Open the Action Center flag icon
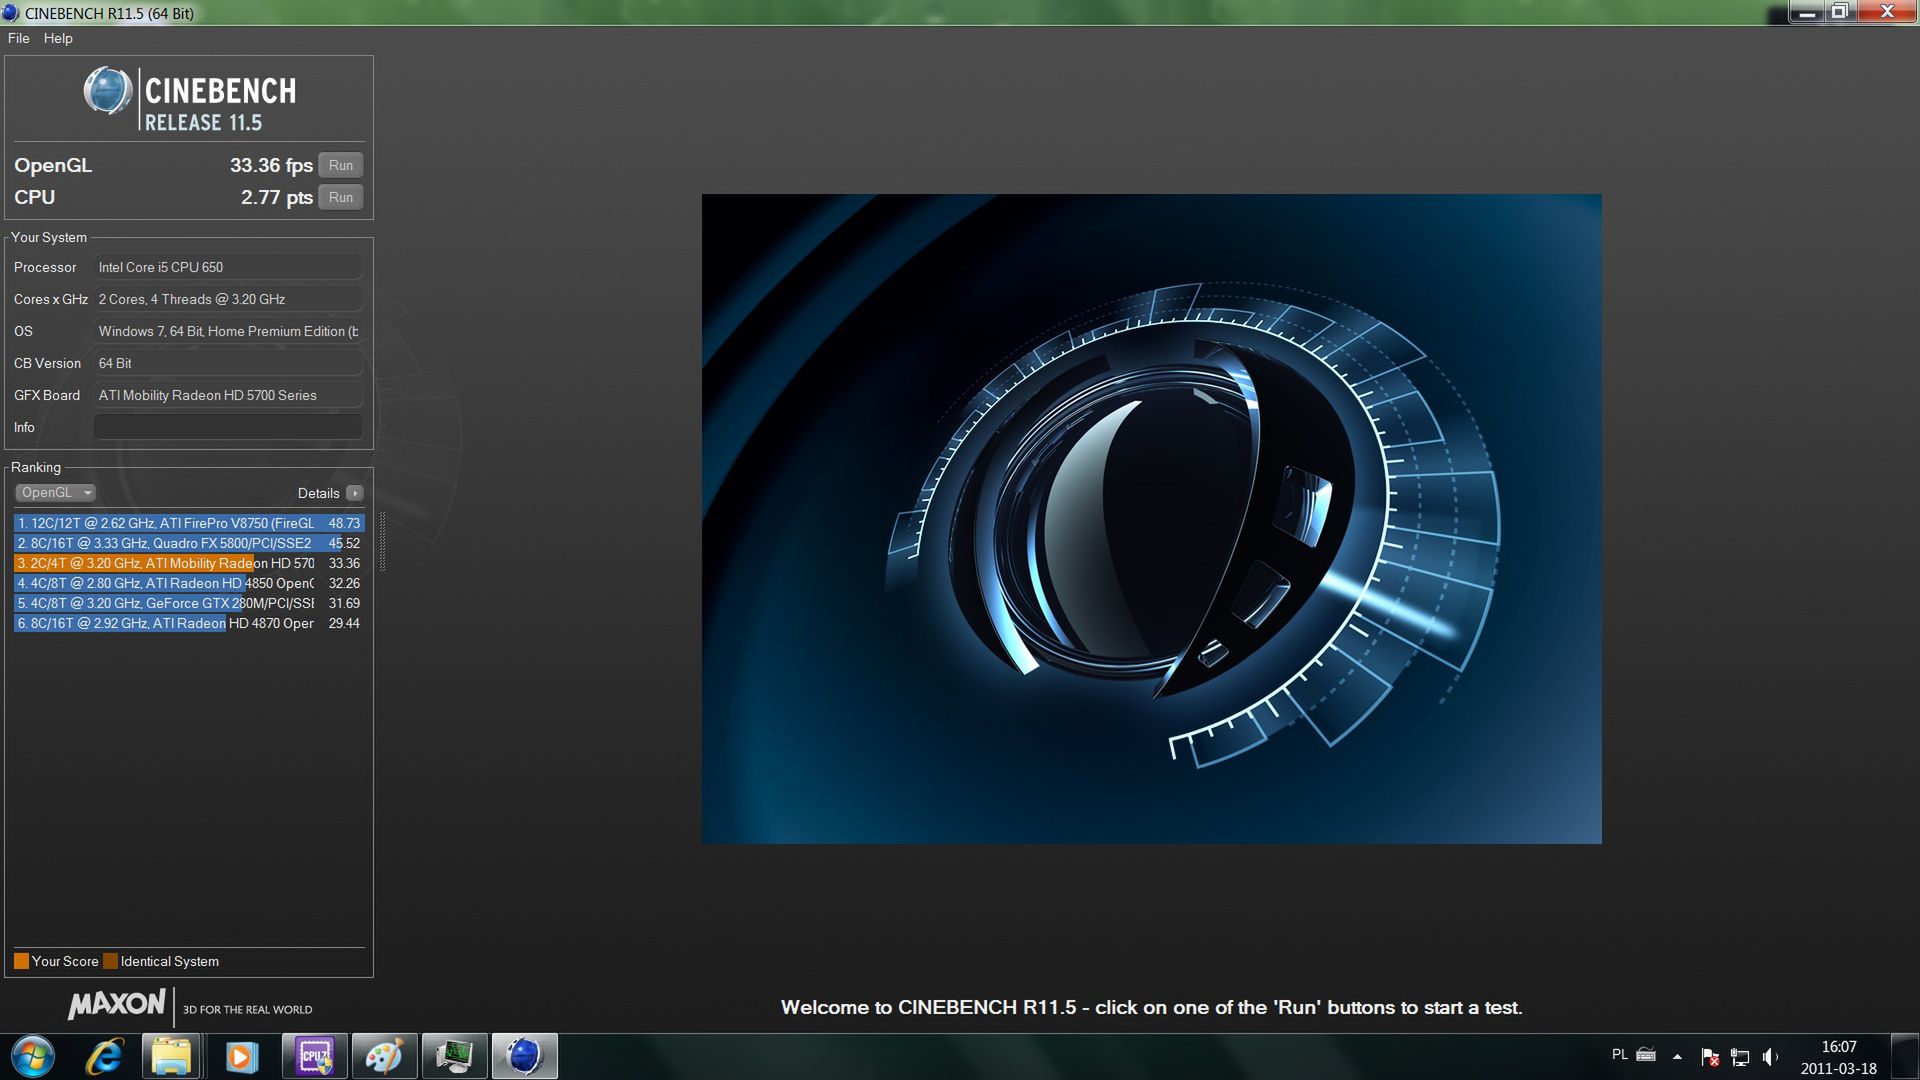1920x1080 pixels. 1709,1056
